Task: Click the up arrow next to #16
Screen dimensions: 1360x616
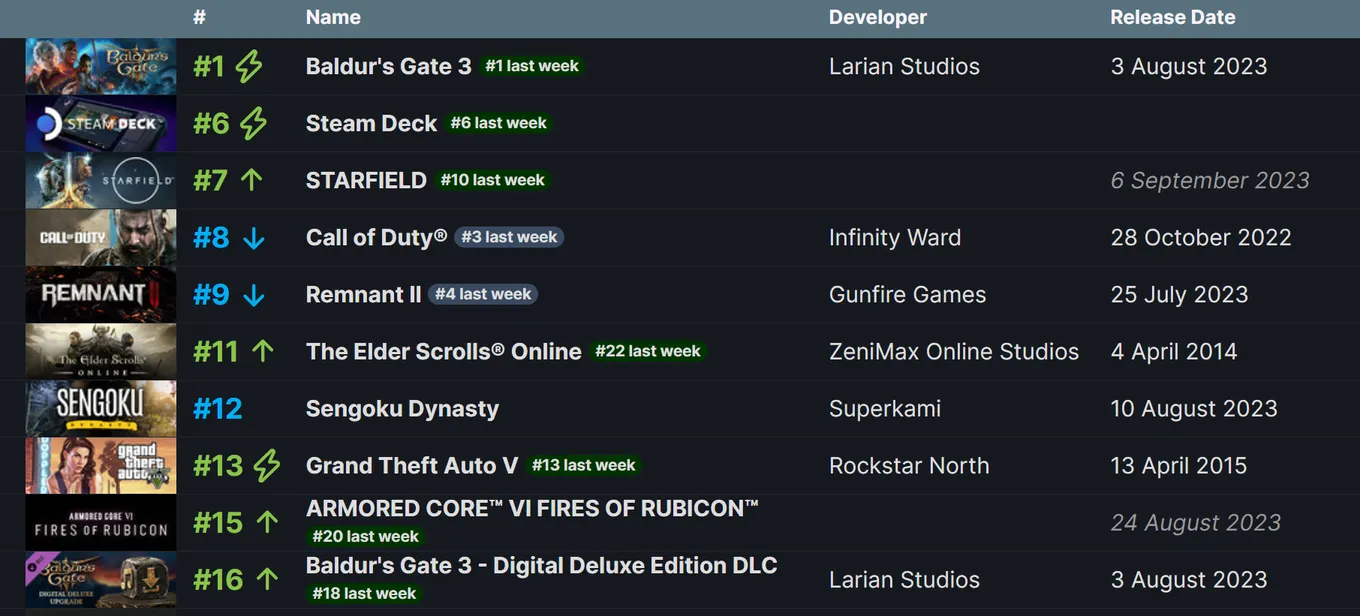Action: click(x=267, y=579)
